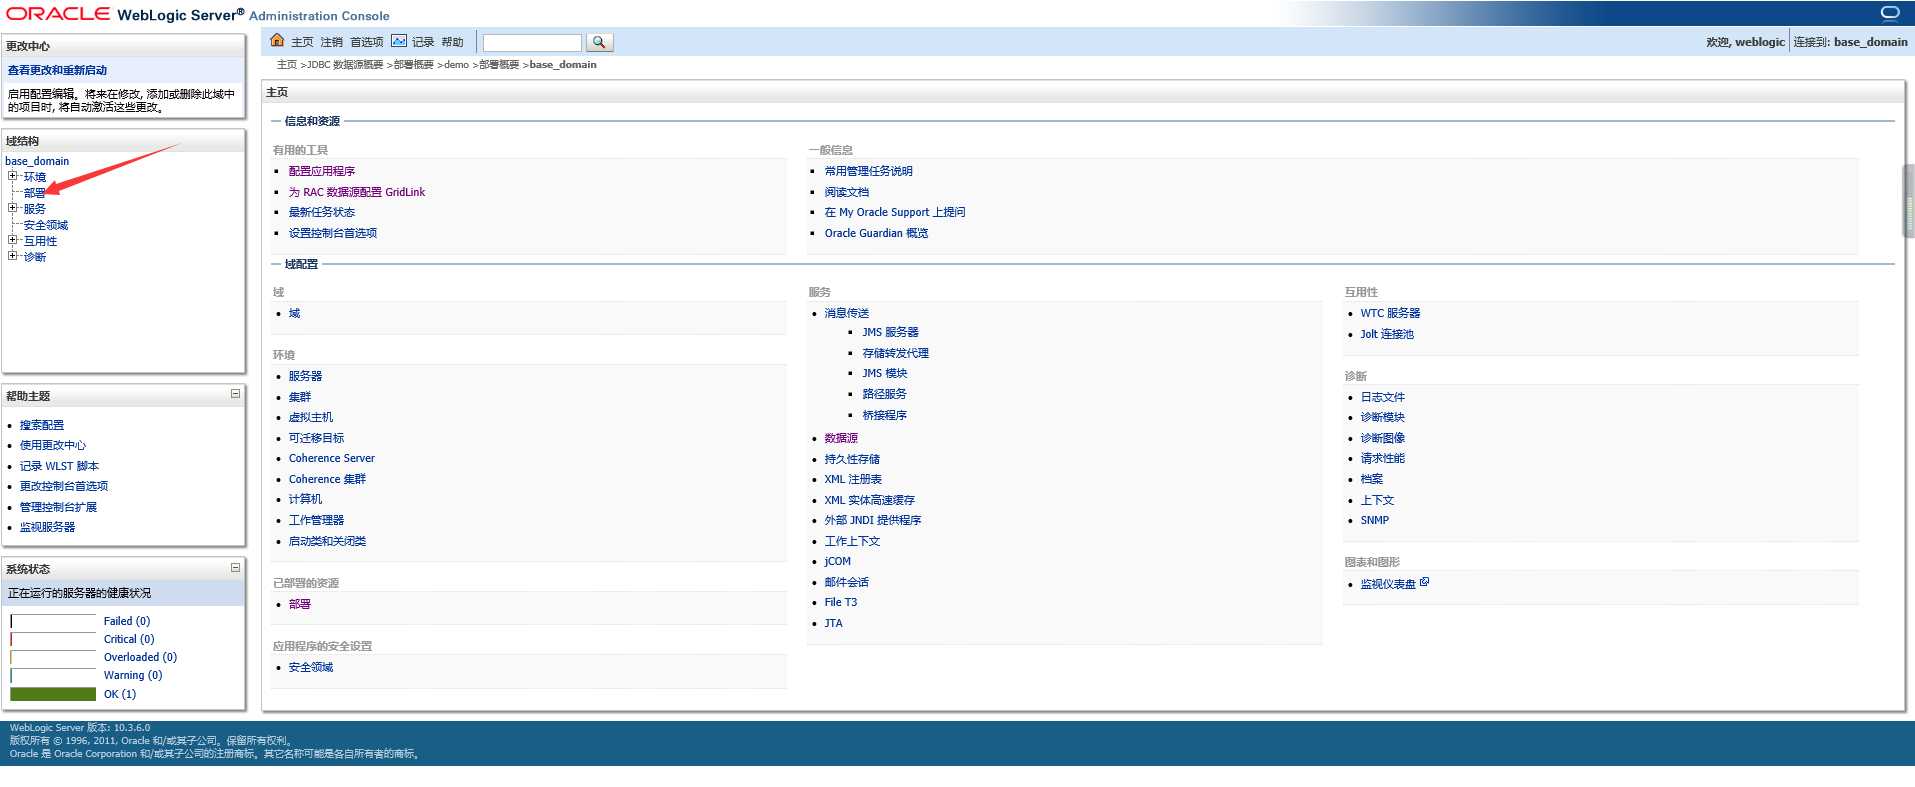Viewport: 1915px width, 787px height.
Task: Select 部署 in the domain structure tree
Action: point(35,193)
